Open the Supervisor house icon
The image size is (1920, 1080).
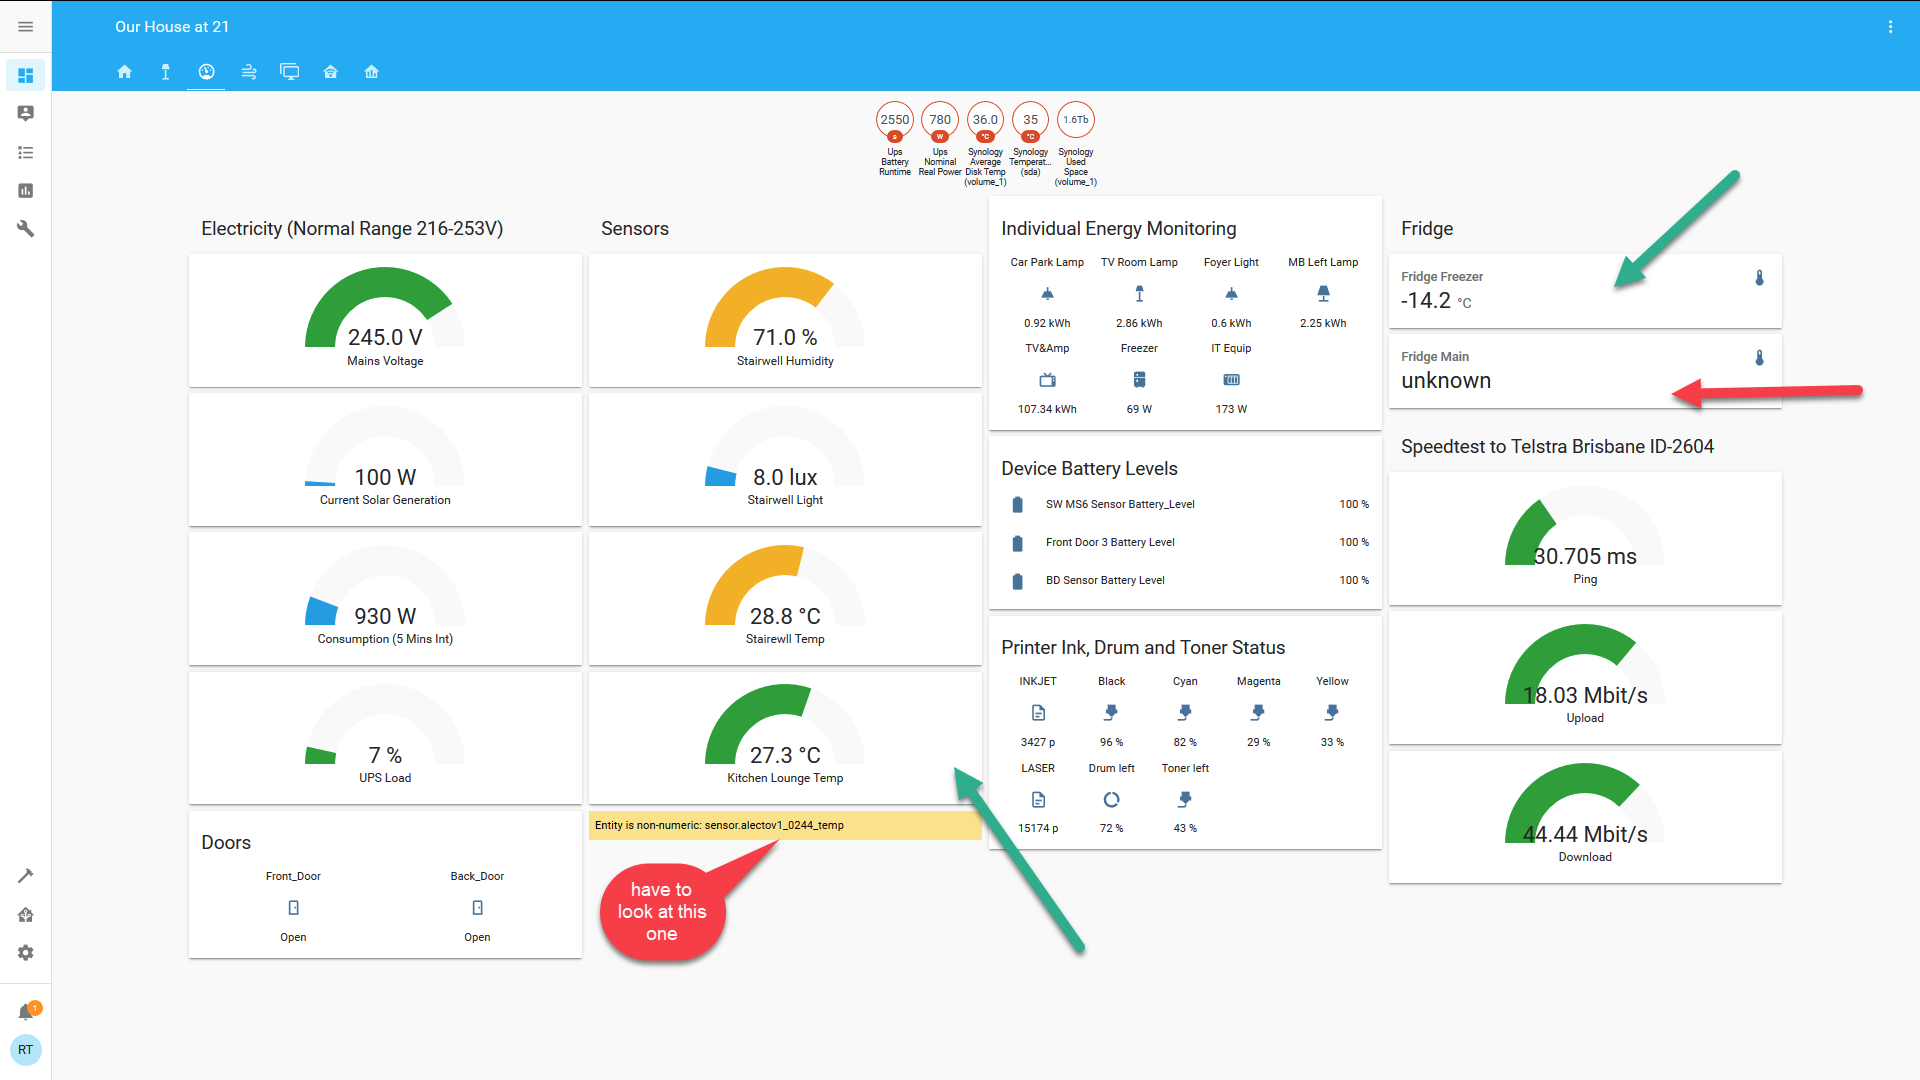26,915
